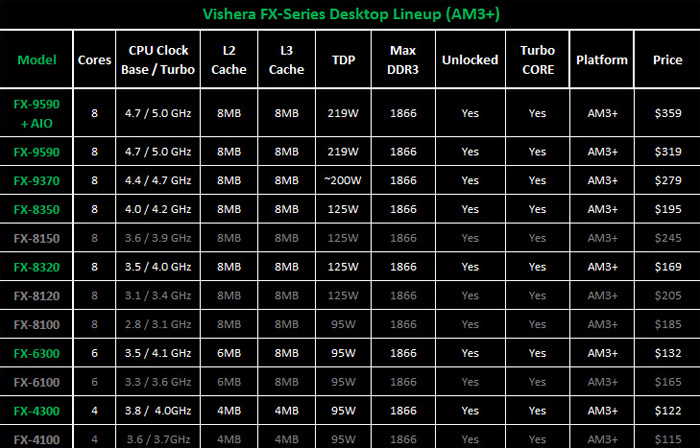Select the FX-6300 model cell

coord(37,353)
